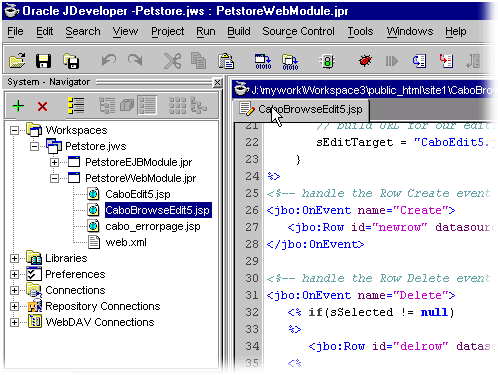498x375 pixels.
Task: Open the View menu
Action: coord(125,31)
